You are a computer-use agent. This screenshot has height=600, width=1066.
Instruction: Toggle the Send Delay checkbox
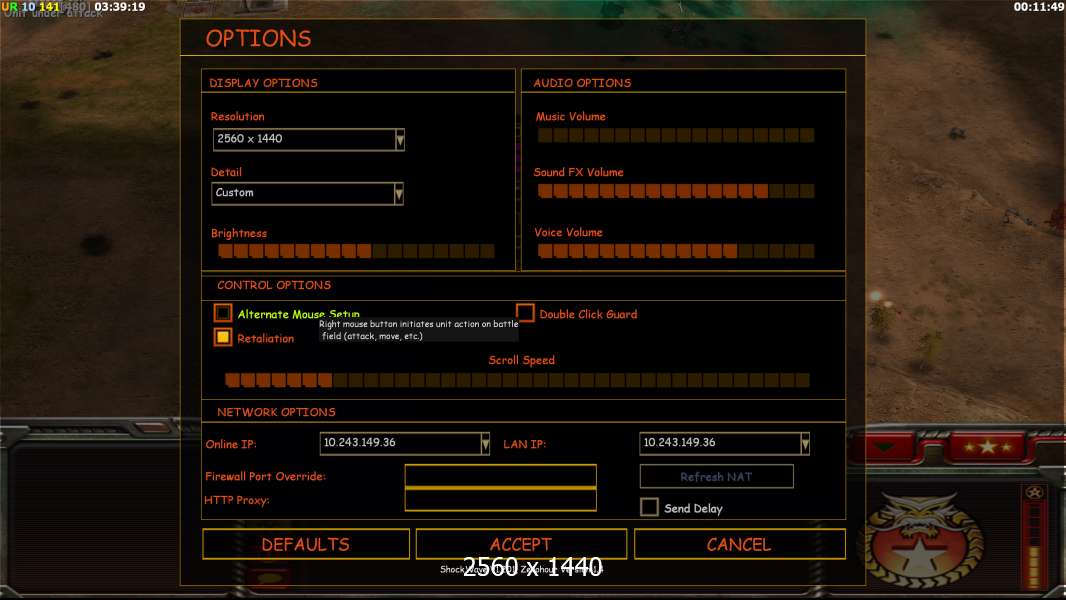tap(649, 507)
